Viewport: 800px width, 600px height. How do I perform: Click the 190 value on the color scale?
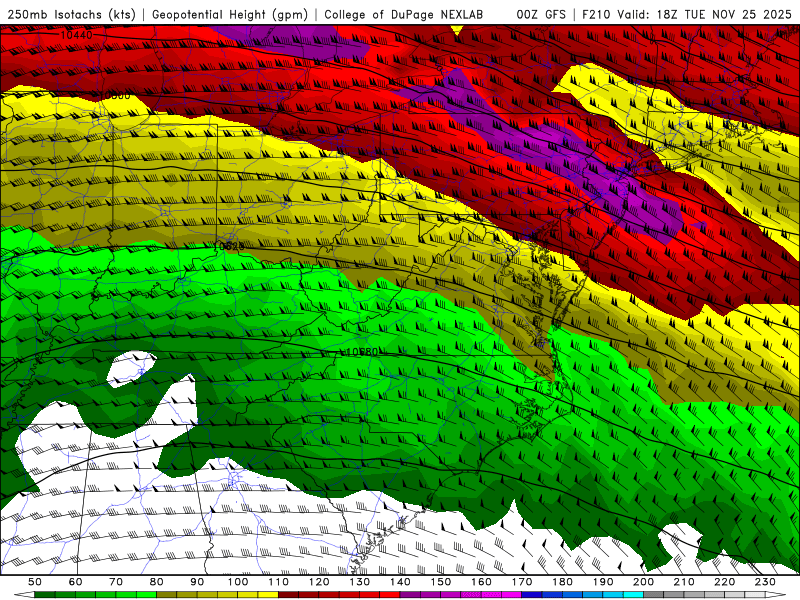coord(603,582)
